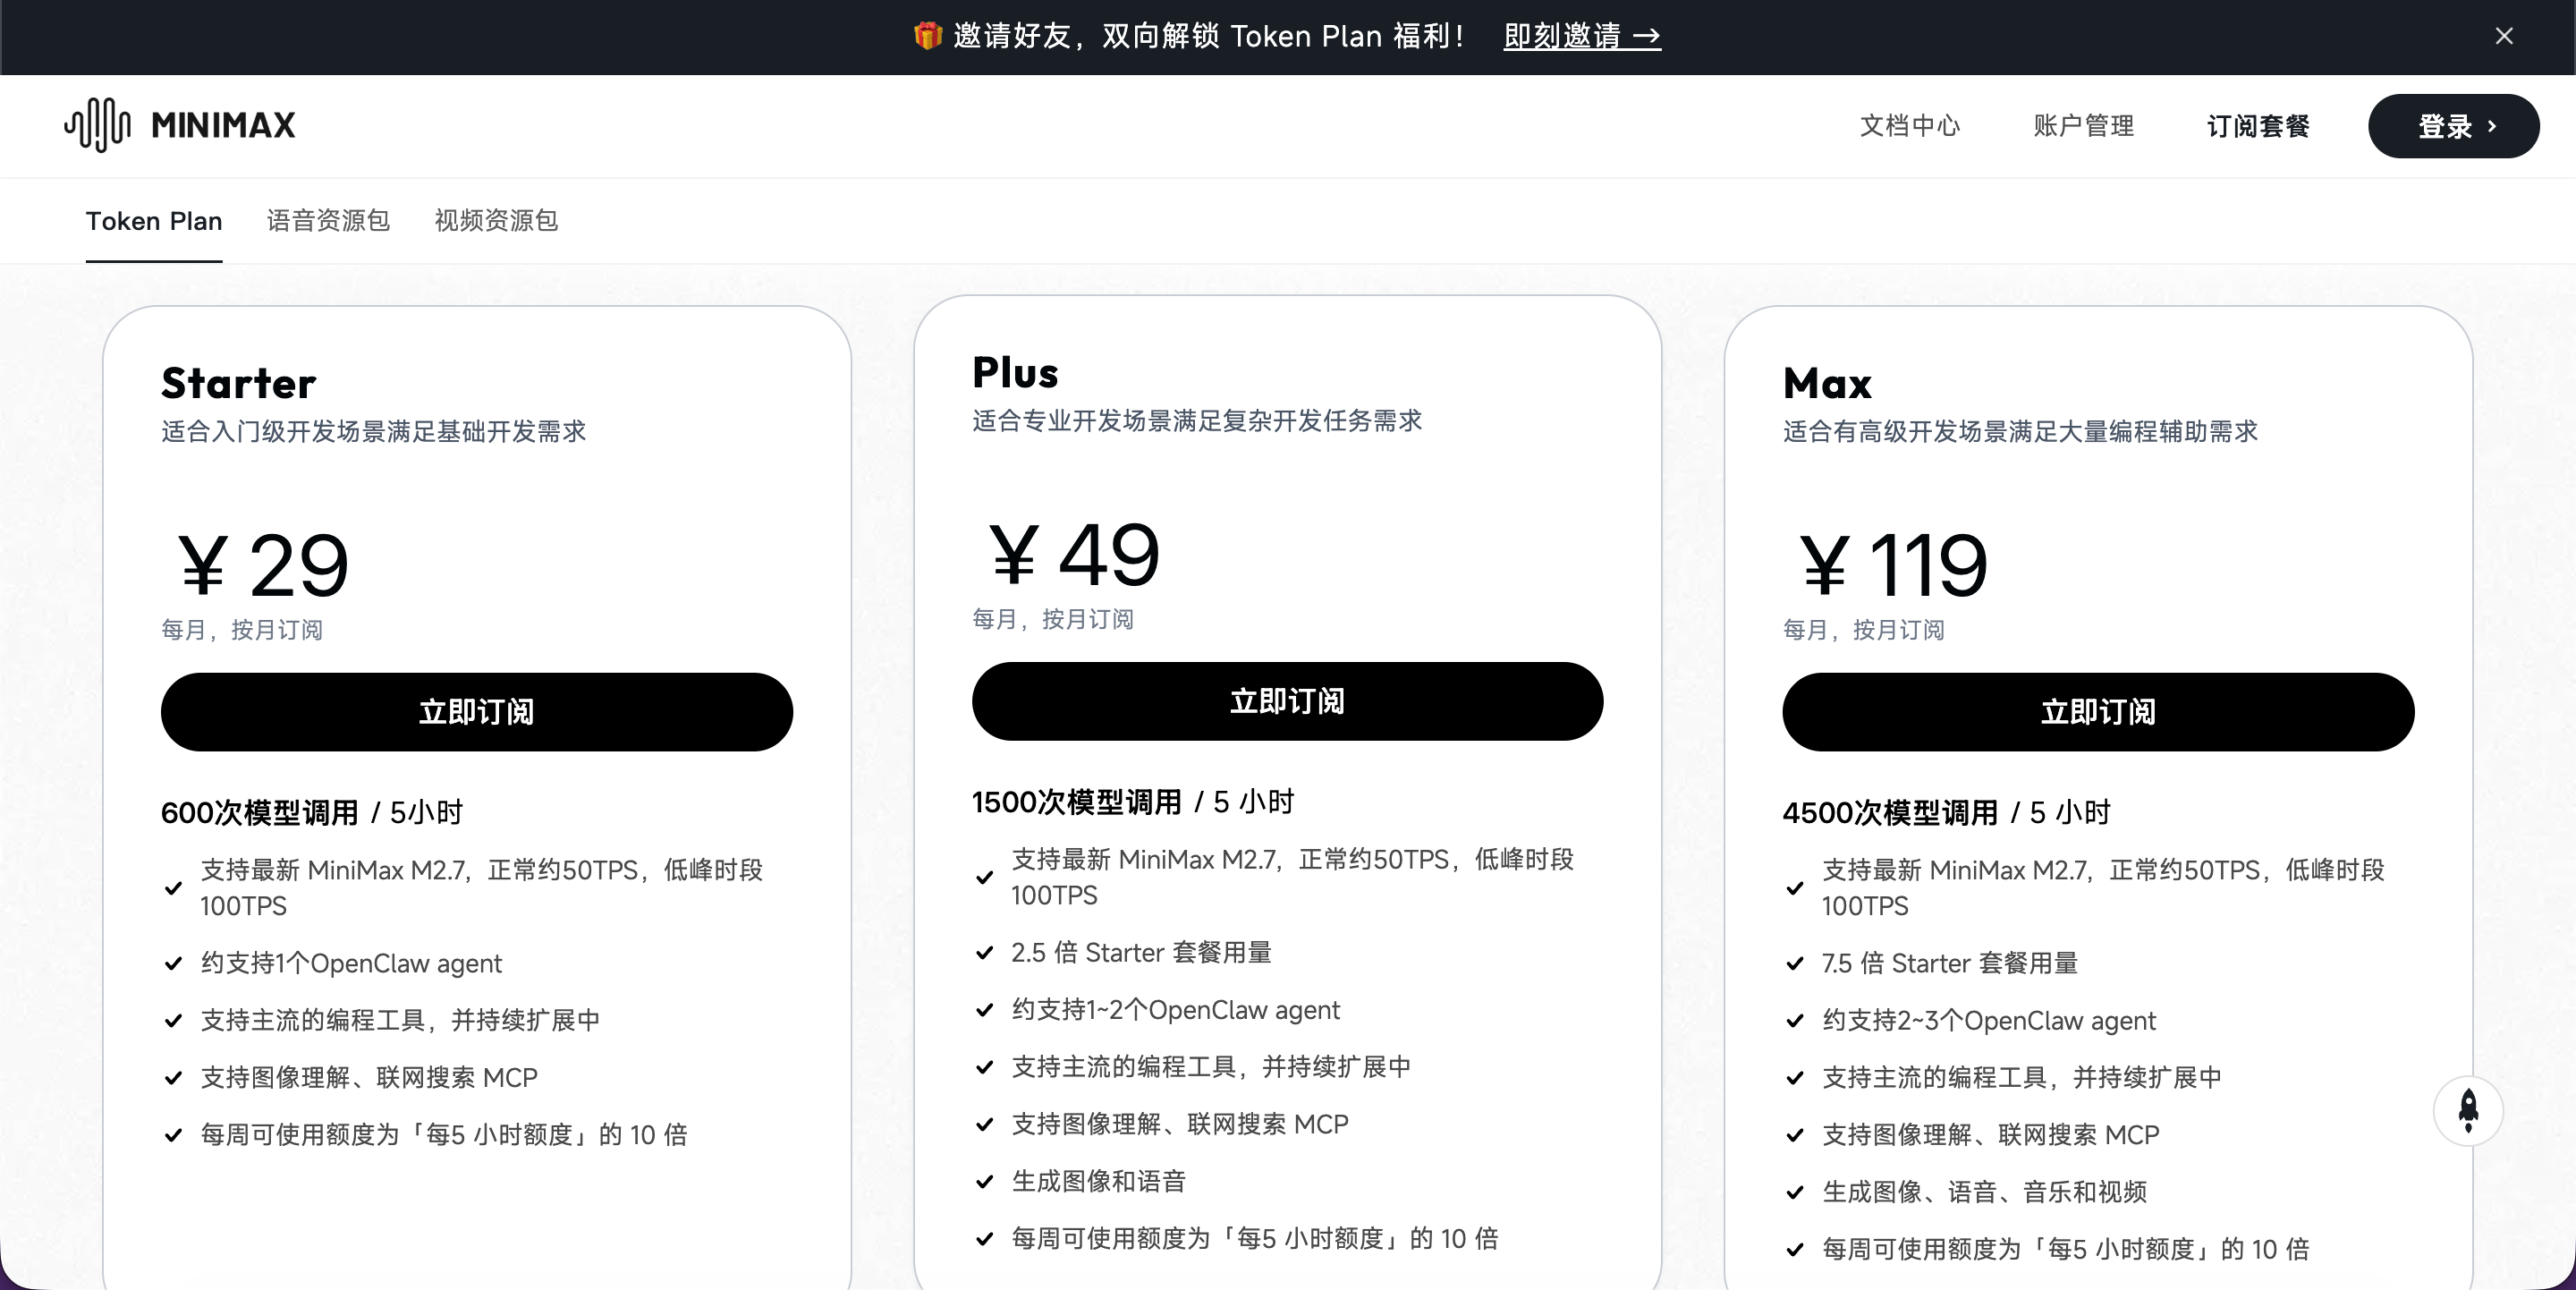Go to 订阅套餐 in the navigation
Viewport: 2576px width, 1290px height.
point(2258,126)
